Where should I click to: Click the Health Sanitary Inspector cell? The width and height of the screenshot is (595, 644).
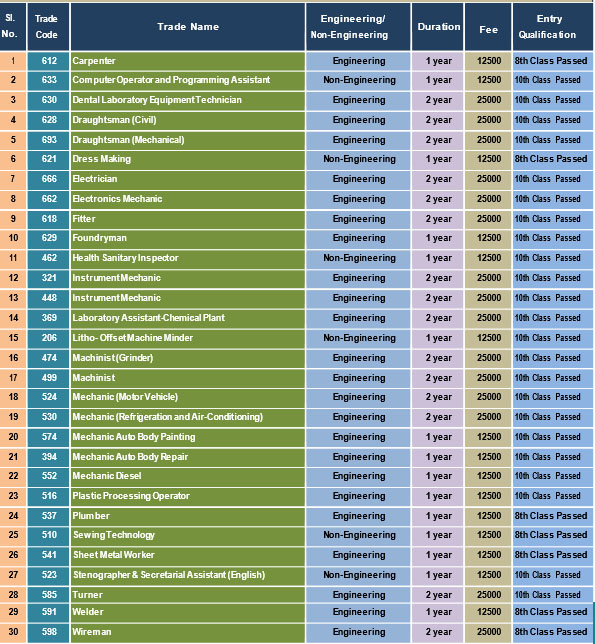click(x=188, y=258)
